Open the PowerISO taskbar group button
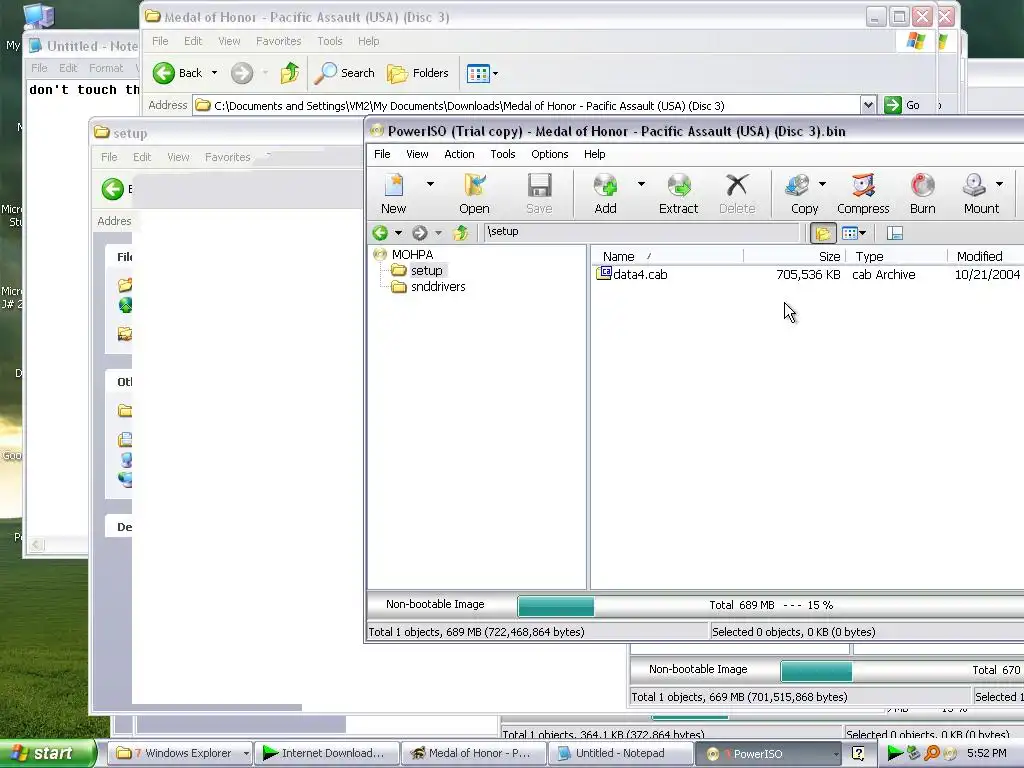The image size is (1024, 768). [768, 754]
